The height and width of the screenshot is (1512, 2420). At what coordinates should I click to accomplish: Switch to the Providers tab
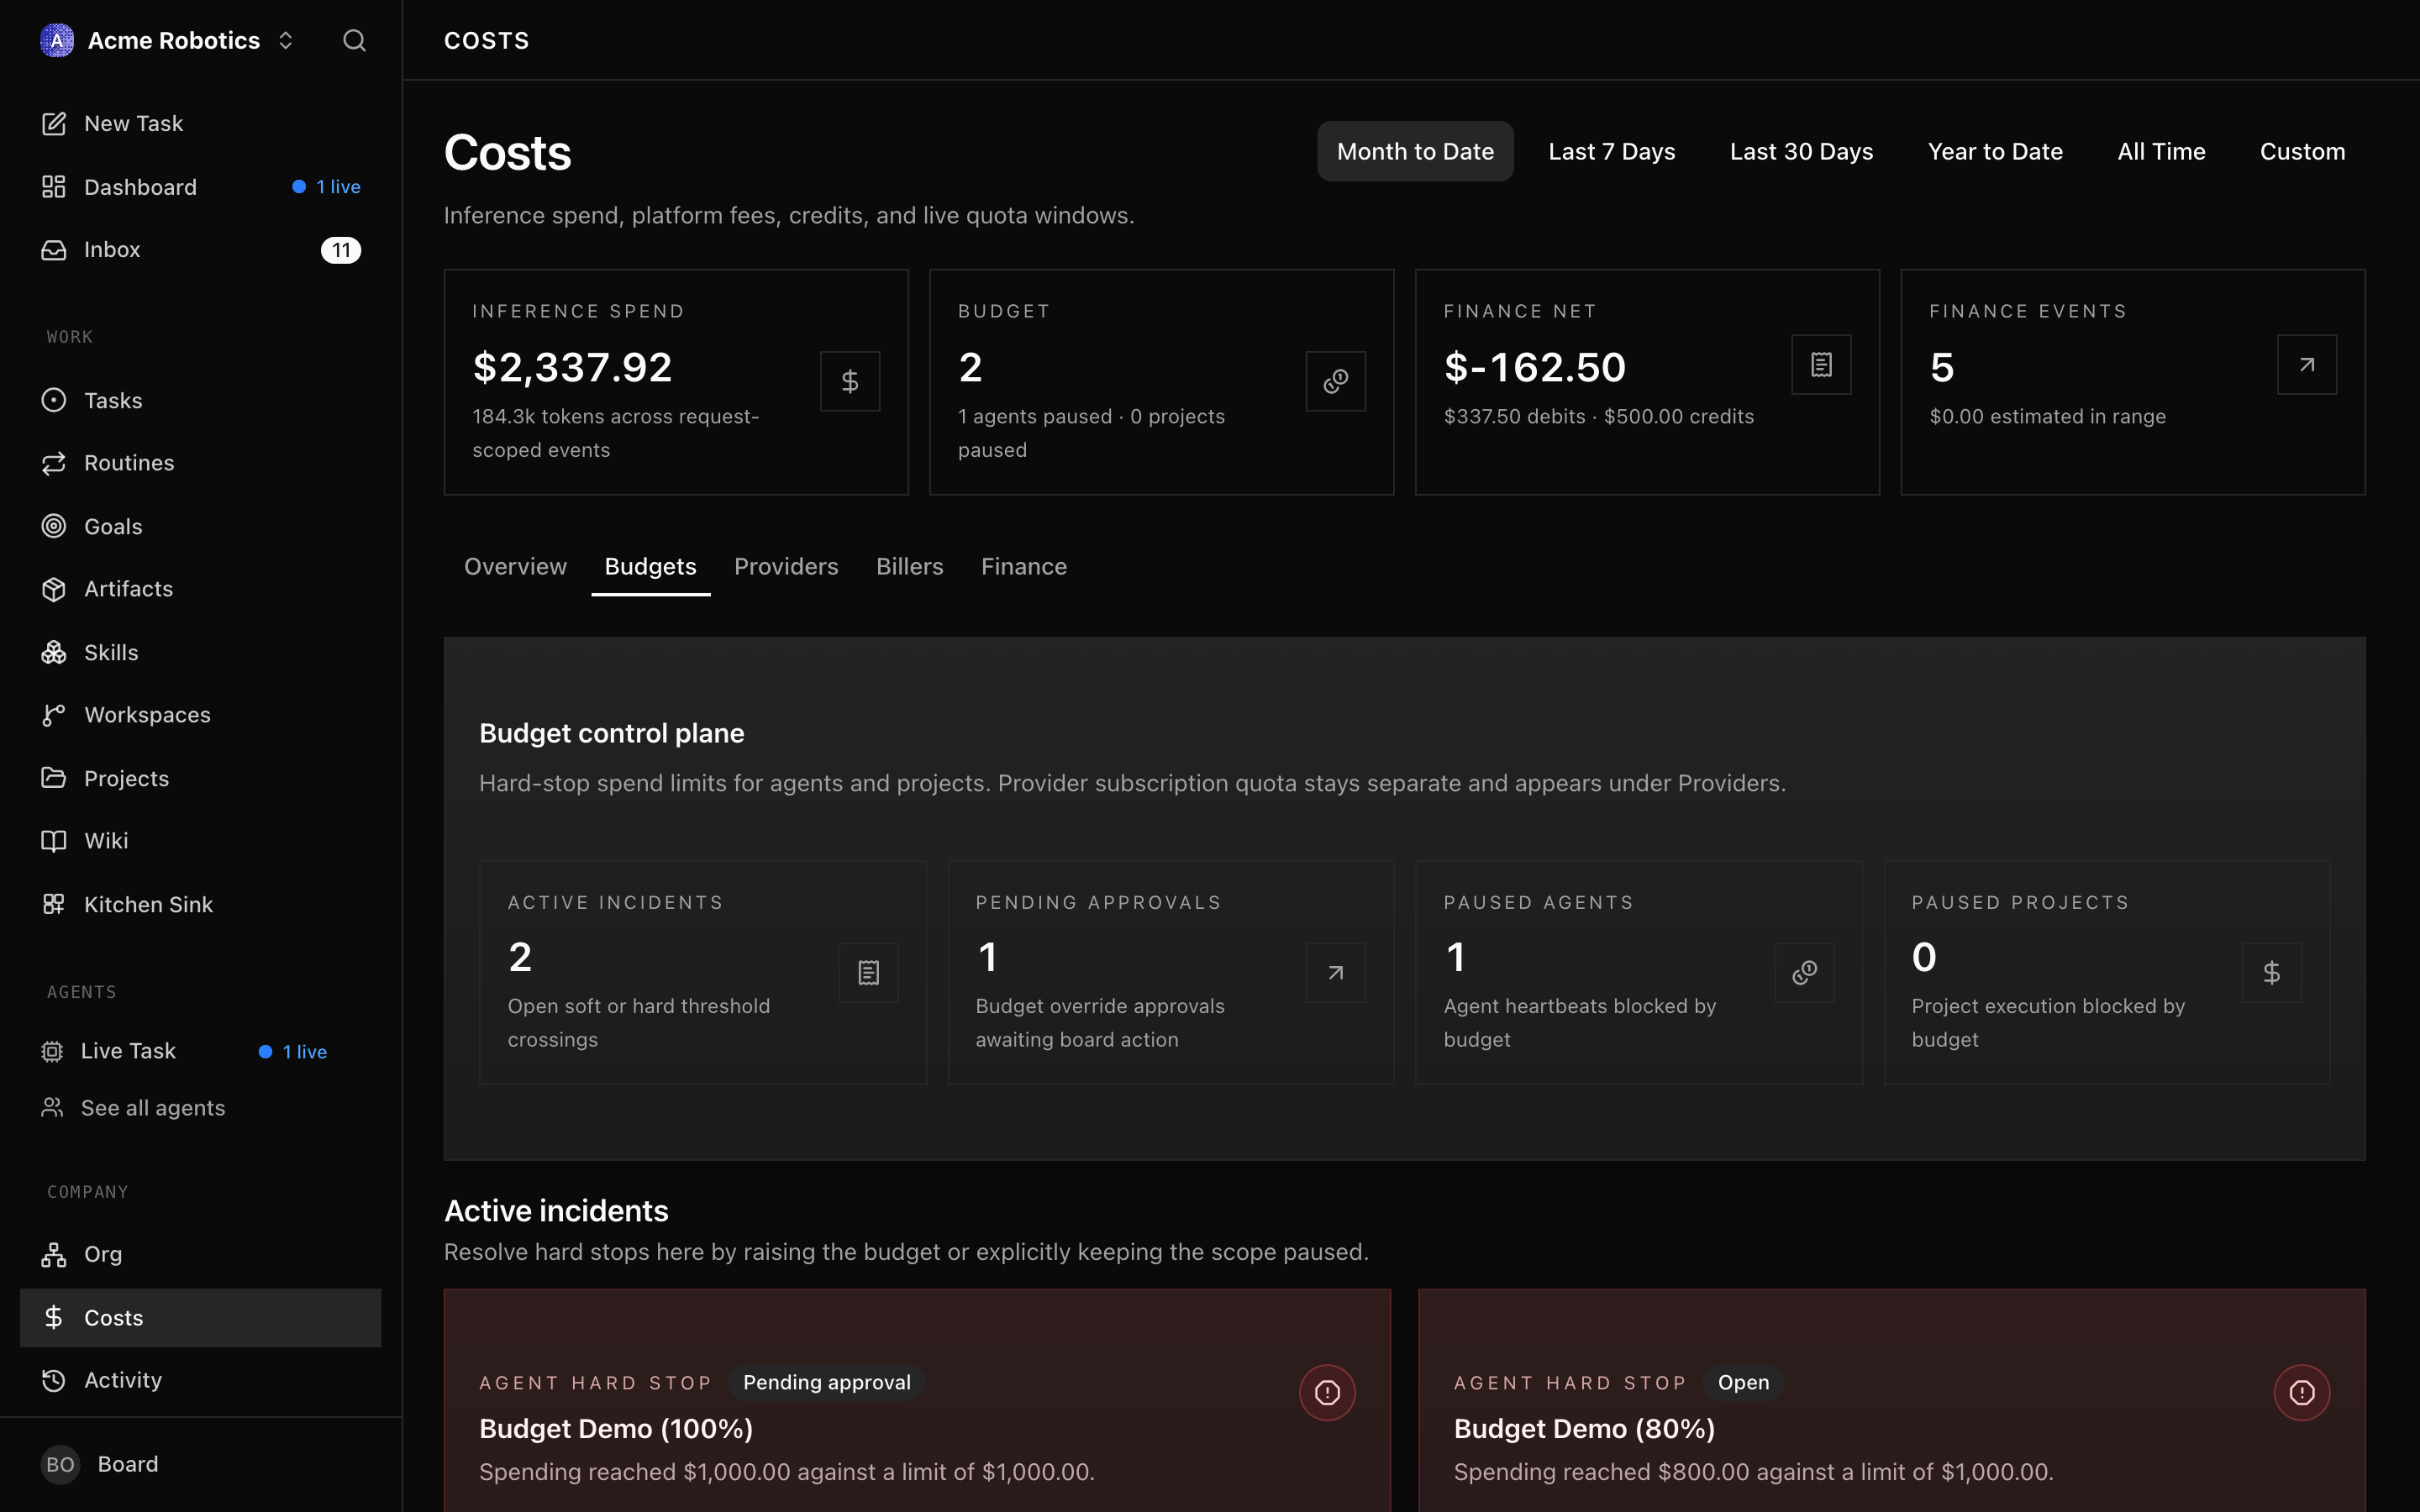tap(786, 566)
